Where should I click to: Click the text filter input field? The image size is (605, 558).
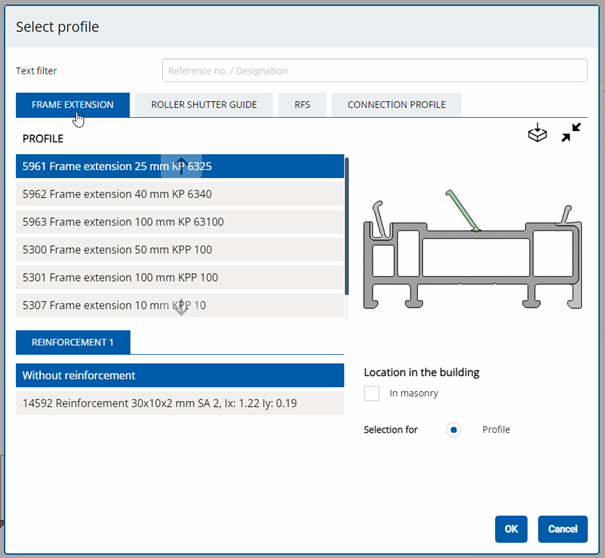[x=374, y=71]
